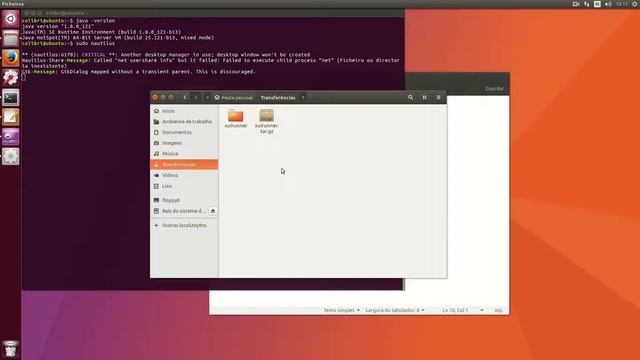Open the Texto simples dropdown

point(342,310)
